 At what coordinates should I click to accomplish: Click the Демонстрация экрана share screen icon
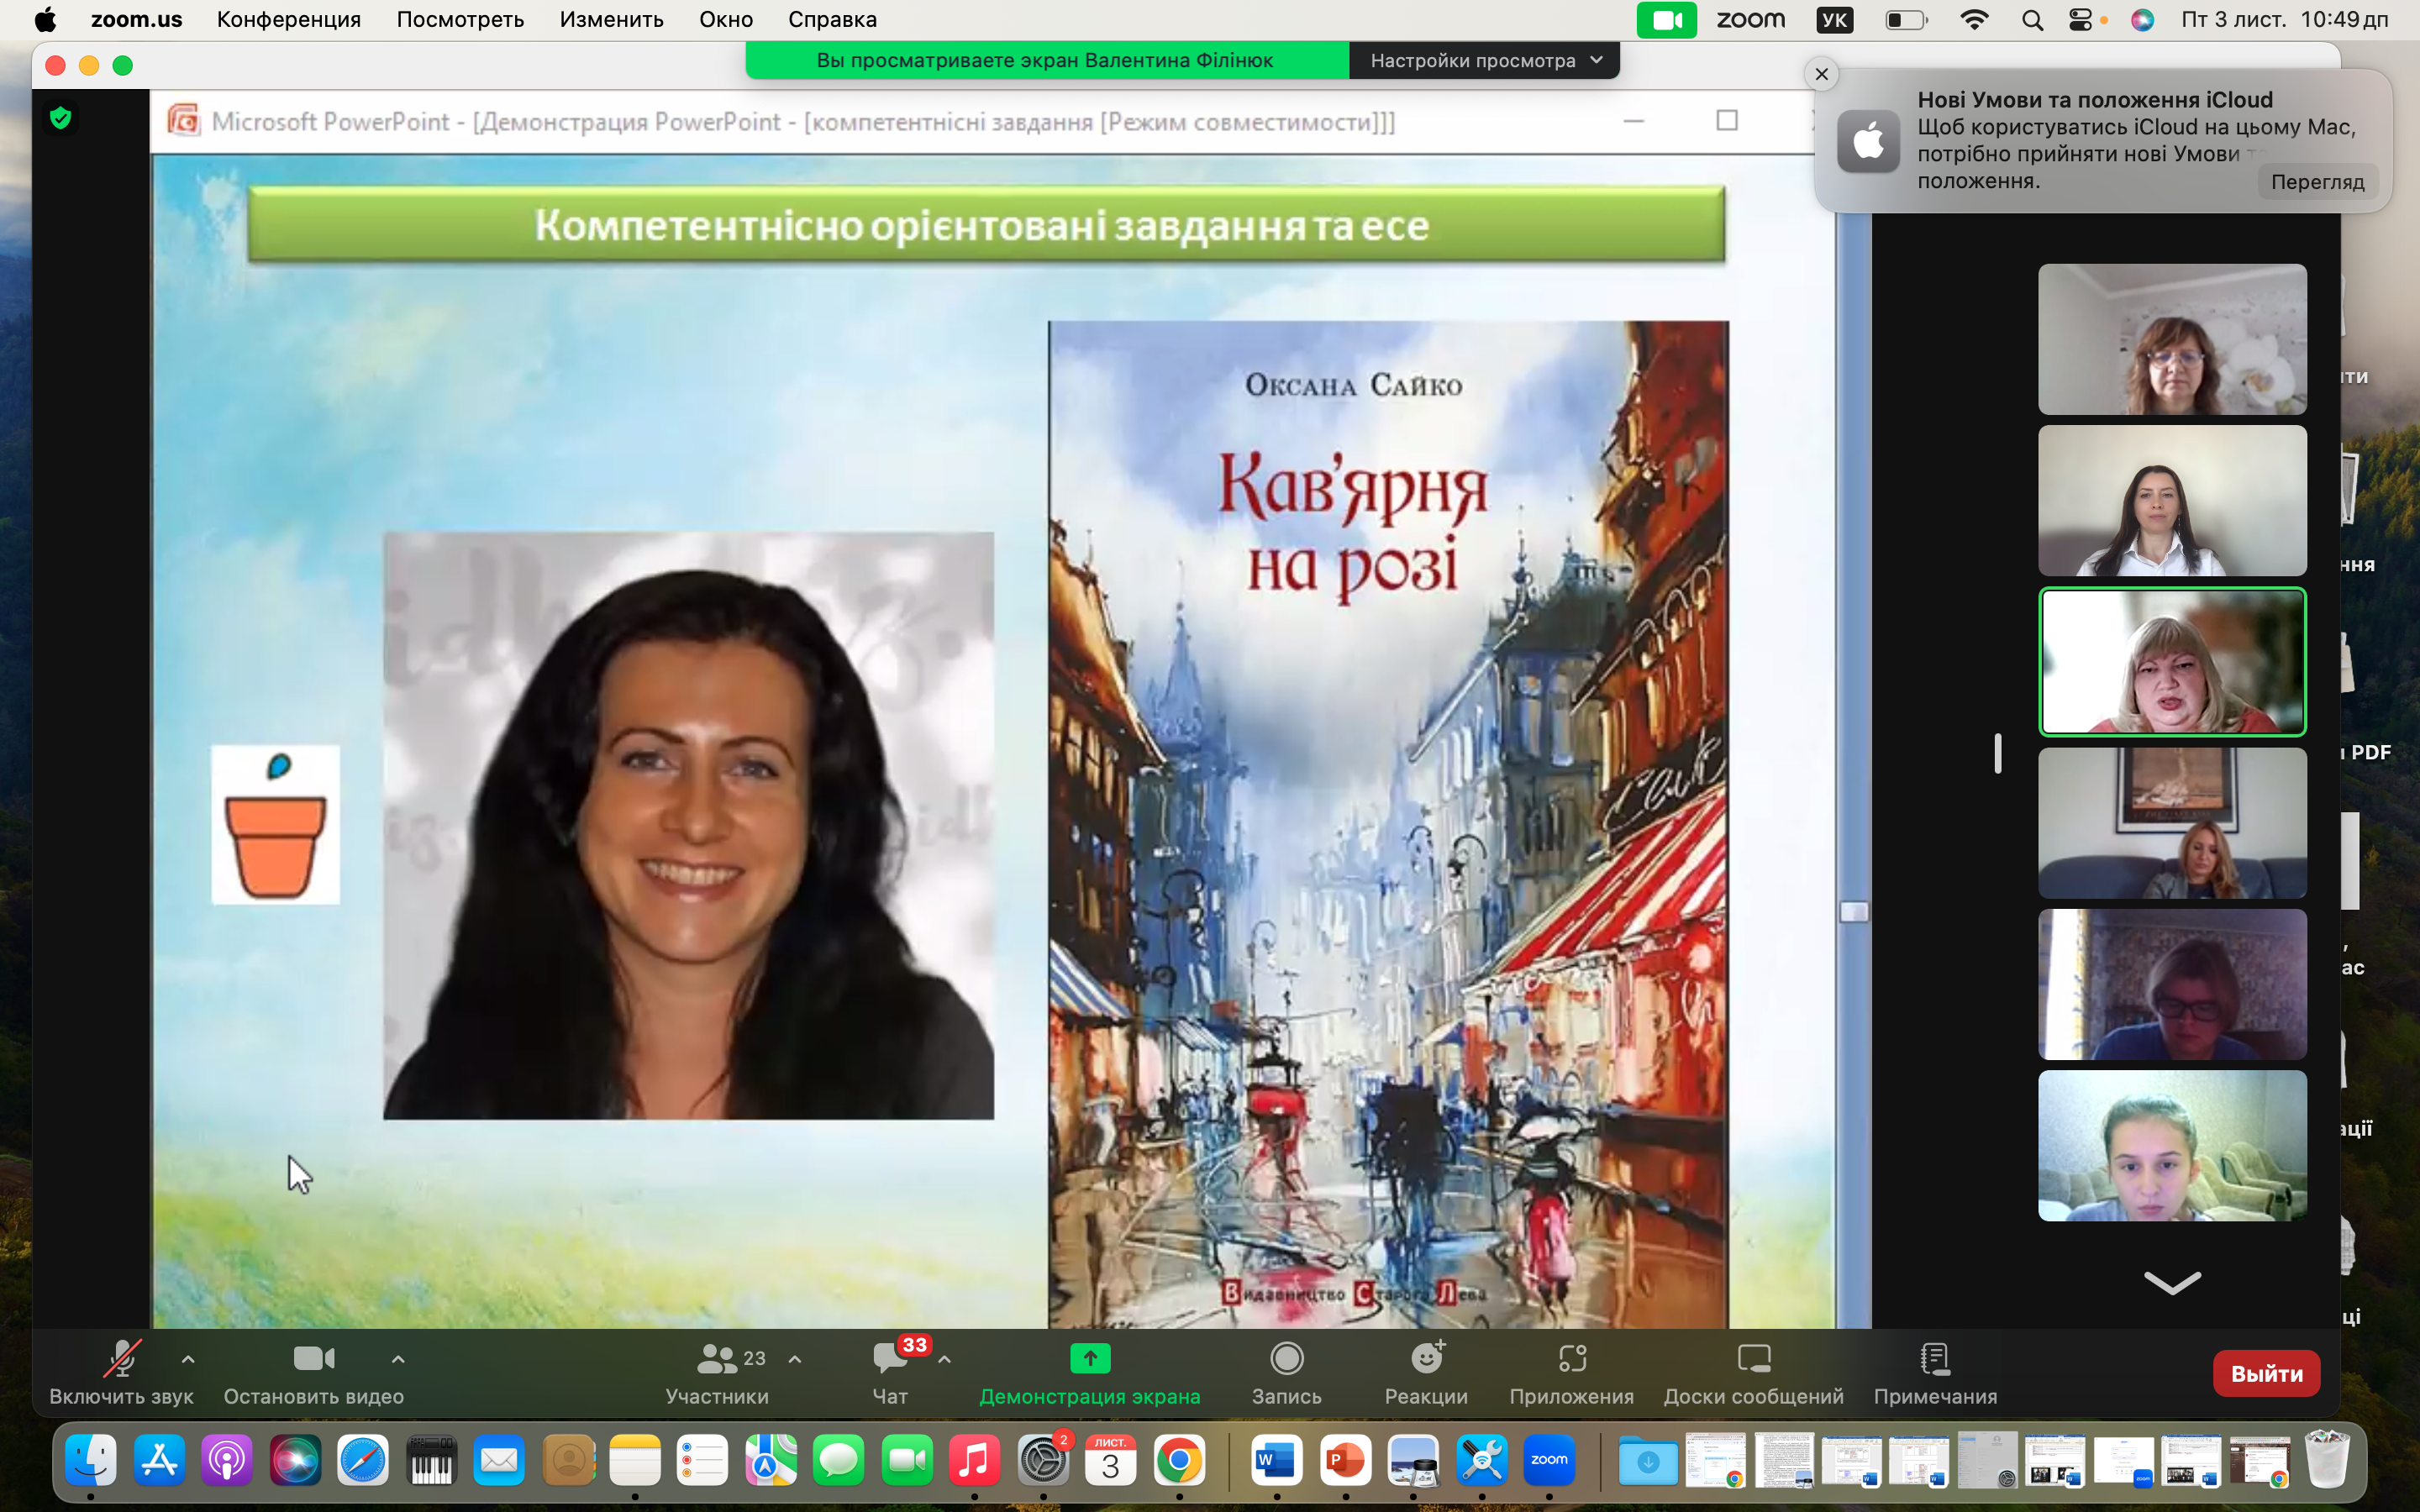pyautogui.click(x=1089, y=1359)
